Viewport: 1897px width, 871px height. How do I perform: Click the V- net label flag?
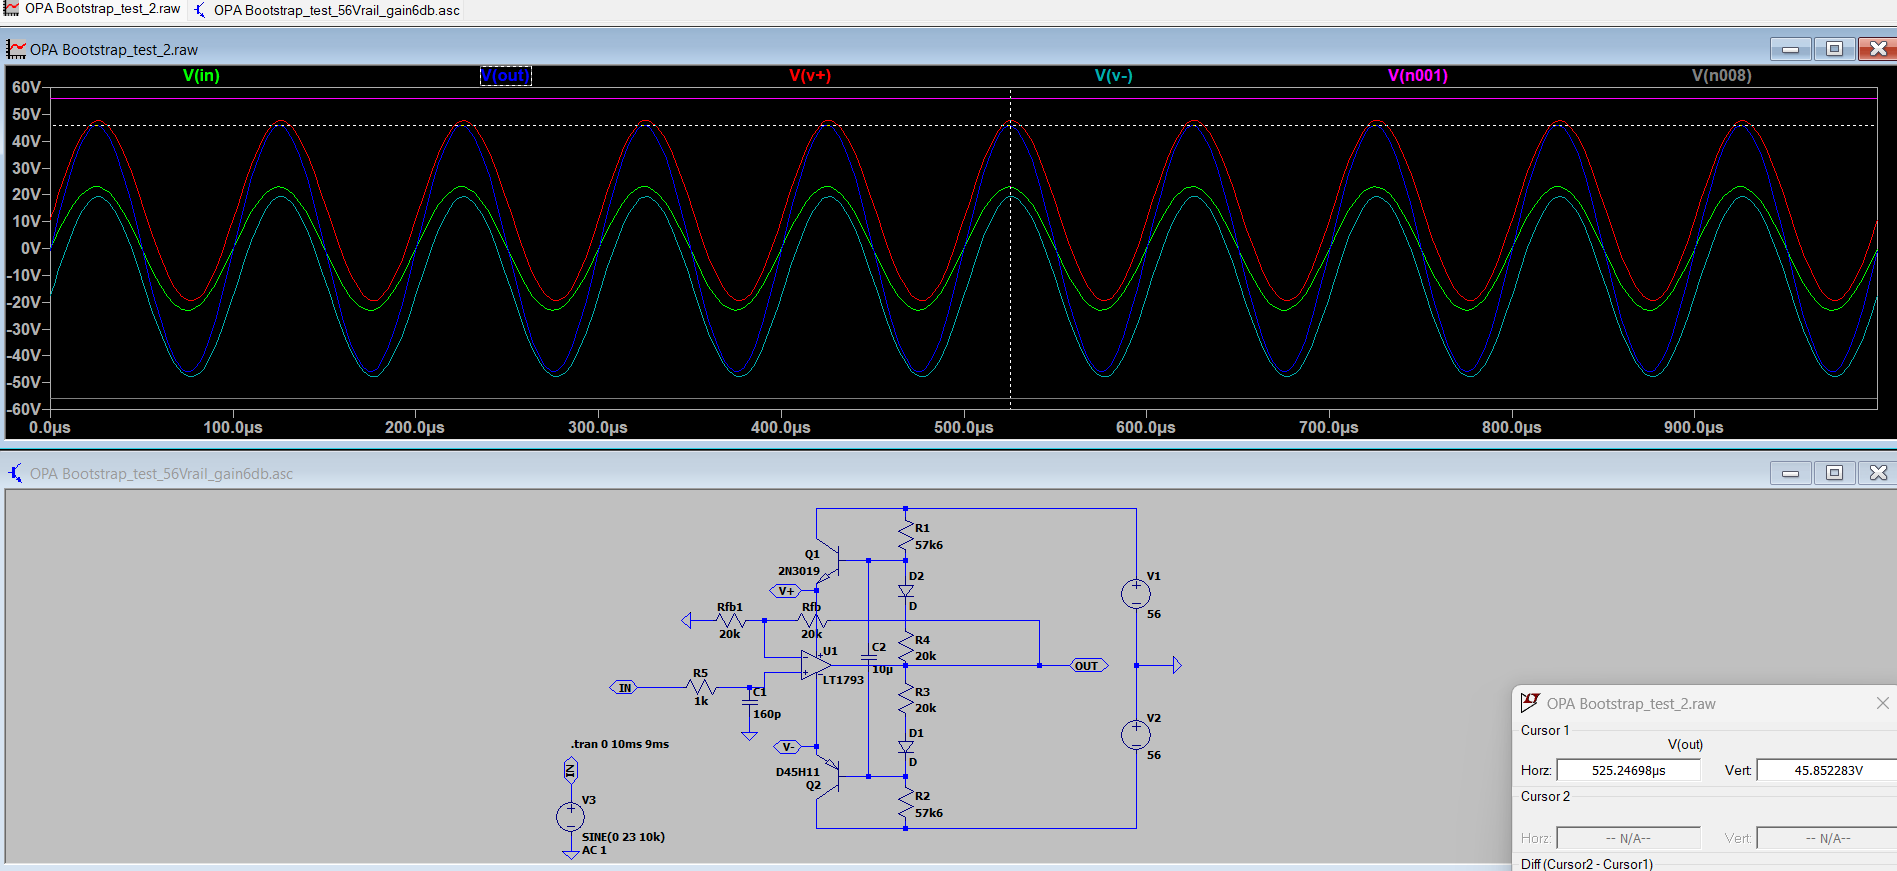pyautogui.click(x=787, y=747)
